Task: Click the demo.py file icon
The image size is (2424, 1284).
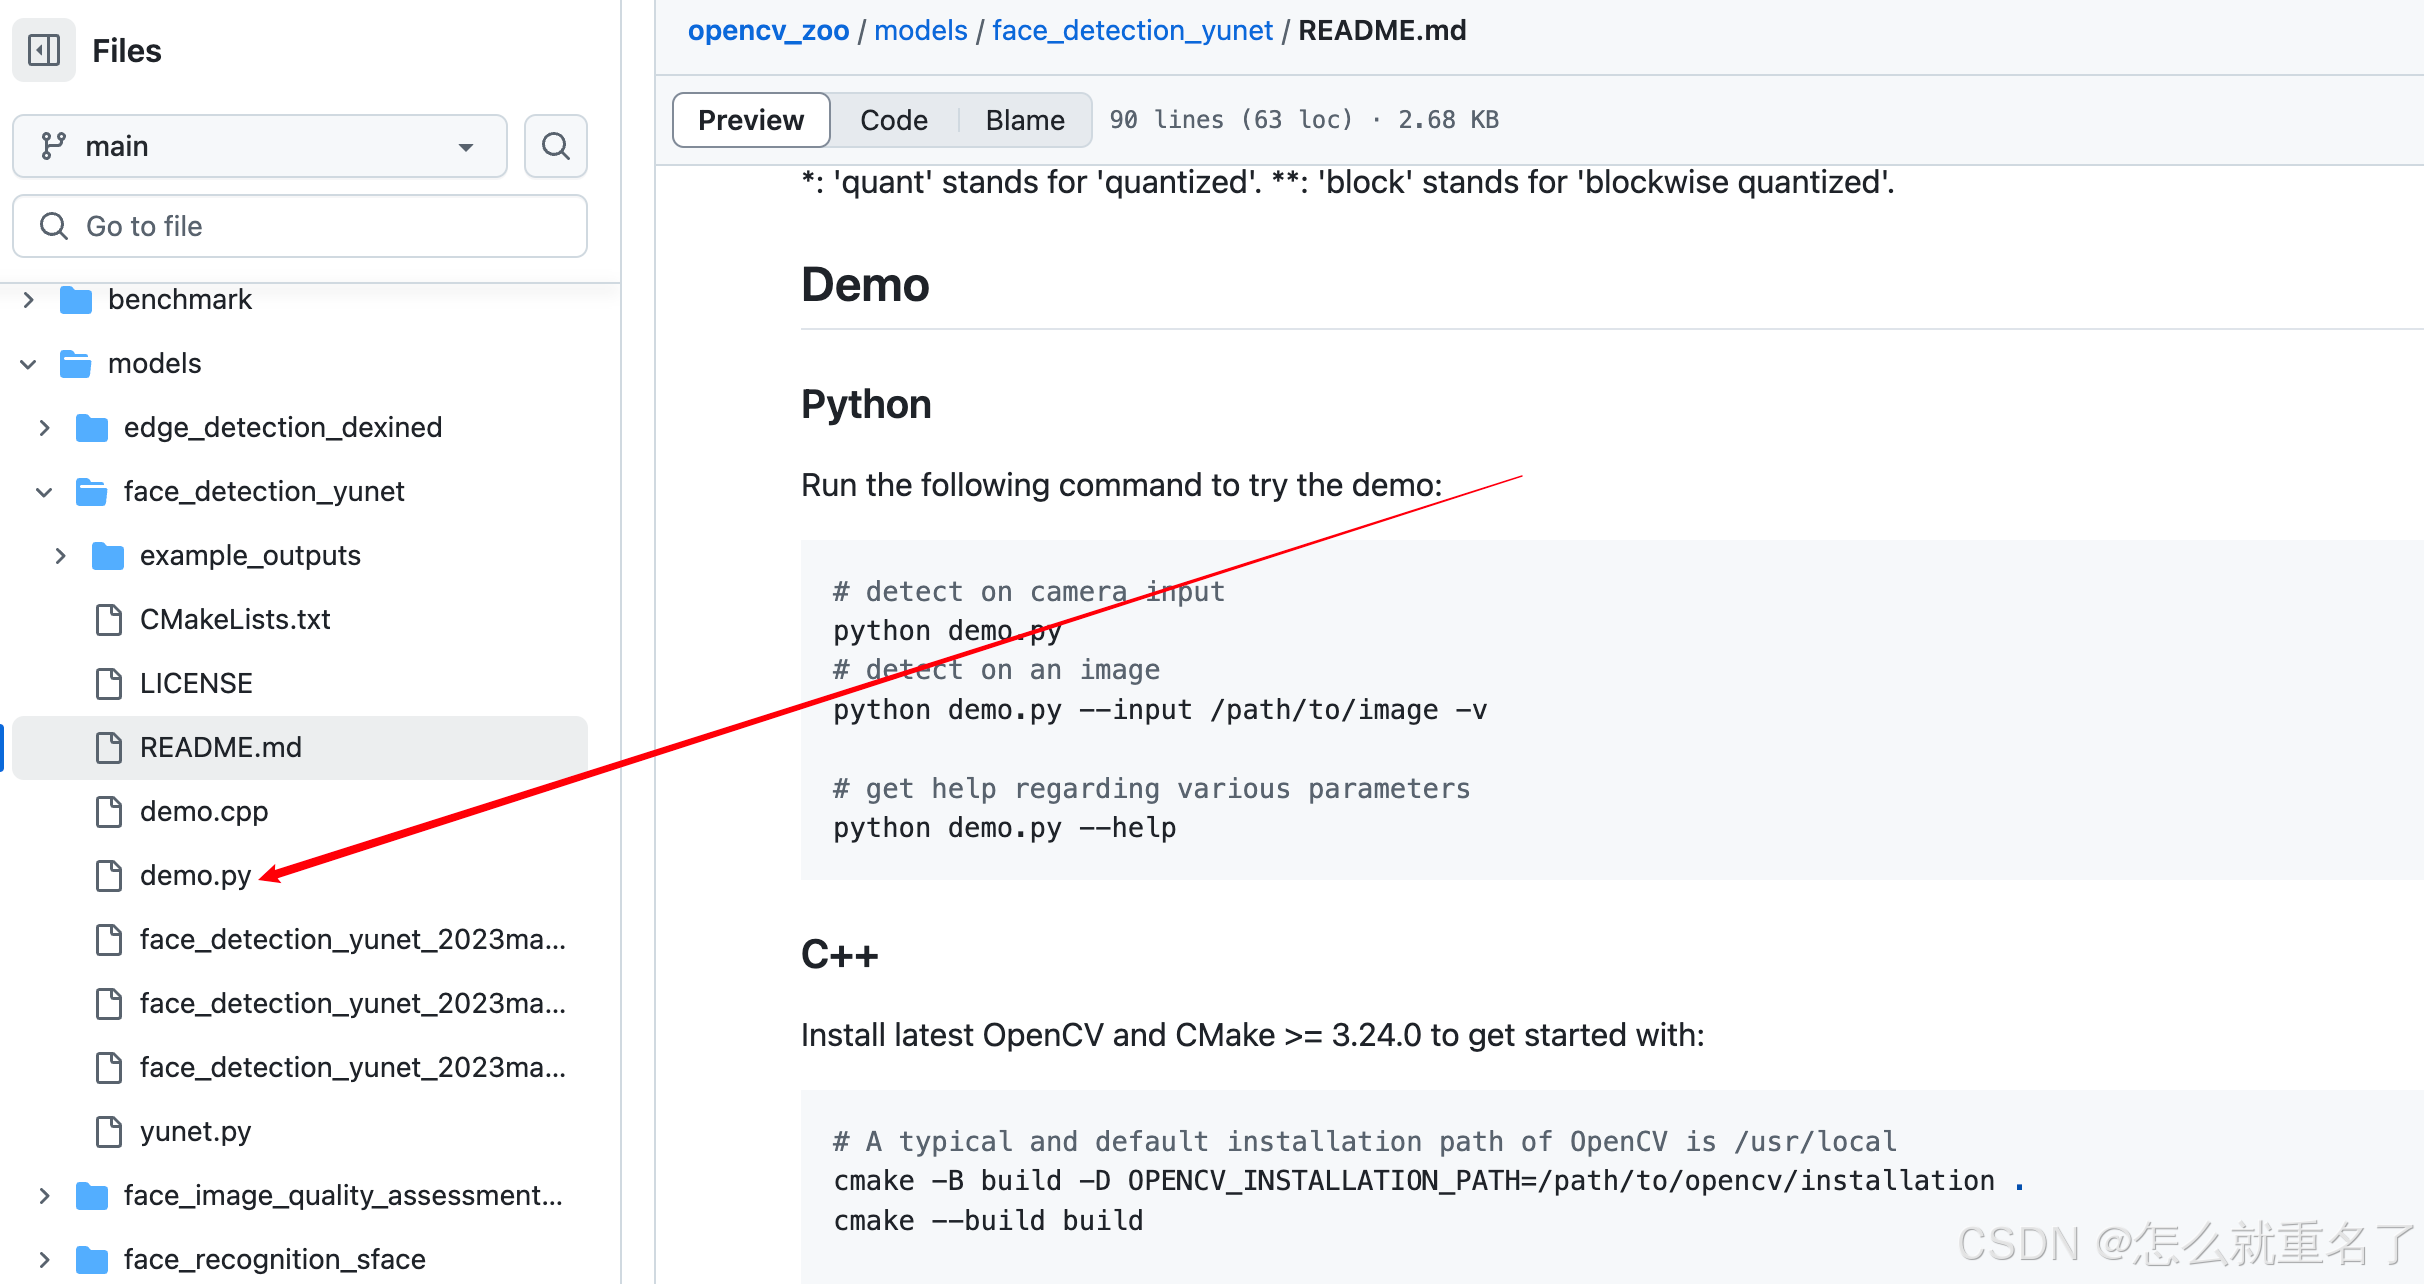Action: pos(108,876)
